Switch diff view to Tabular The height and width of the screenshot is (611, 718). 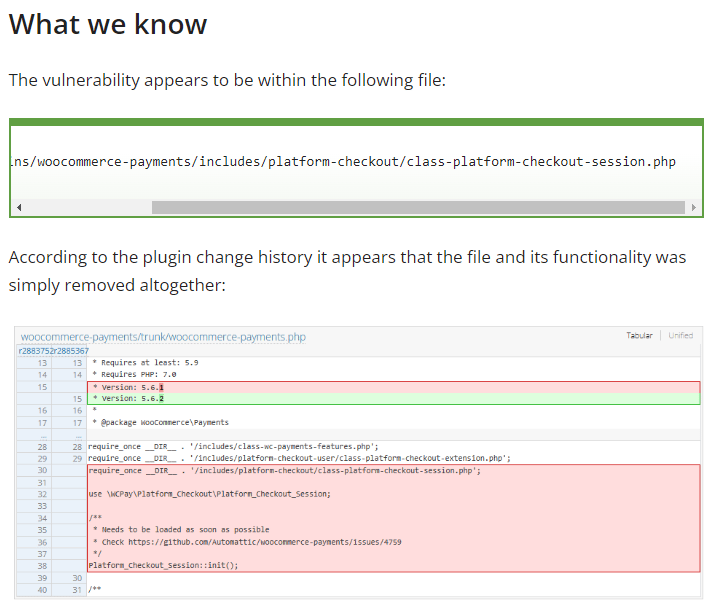[x=639, y=335]
